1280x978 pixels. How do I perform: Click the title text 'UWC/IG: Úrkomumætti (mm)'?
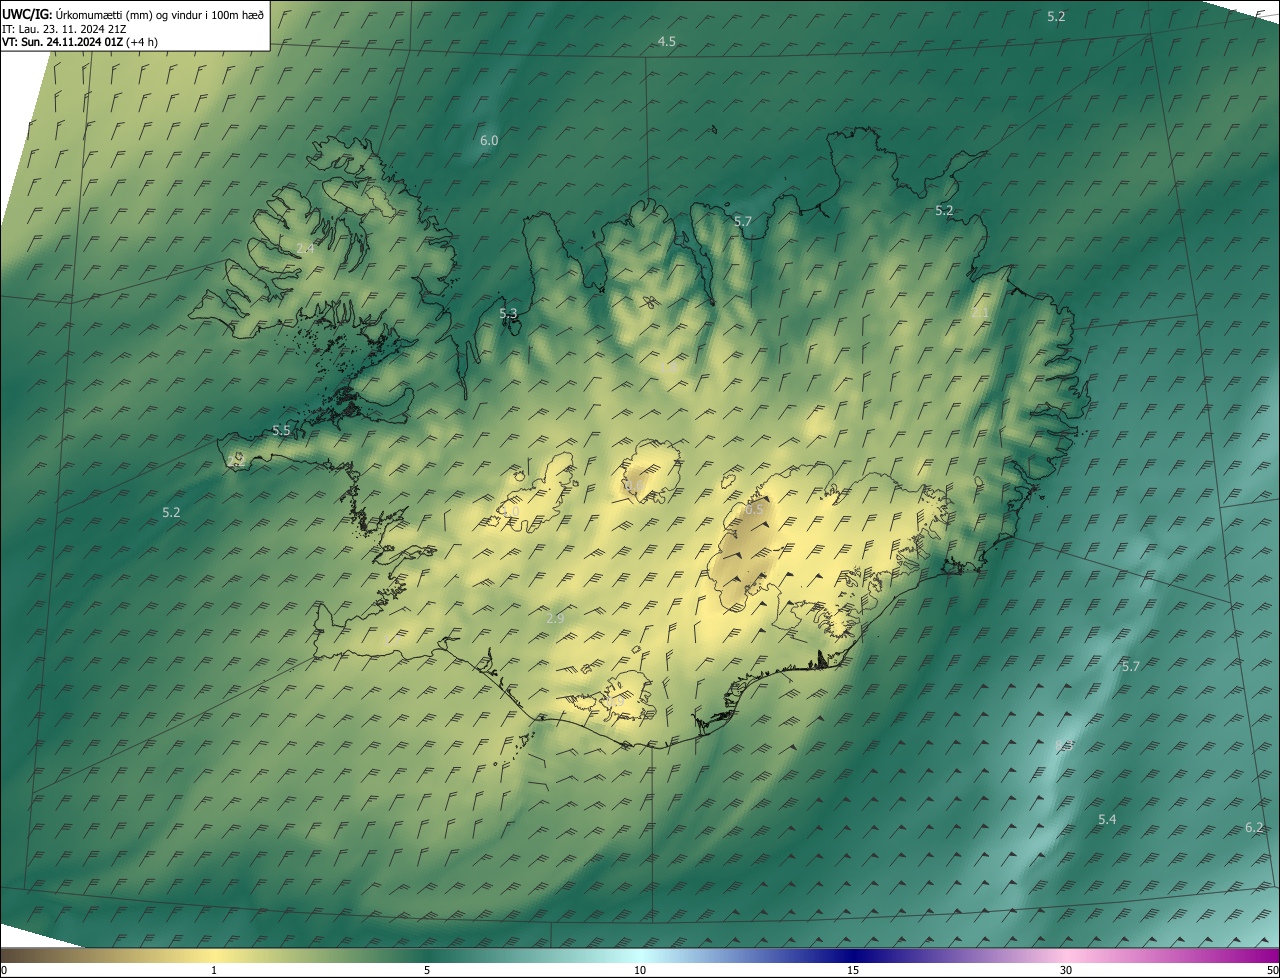[78, 15]
